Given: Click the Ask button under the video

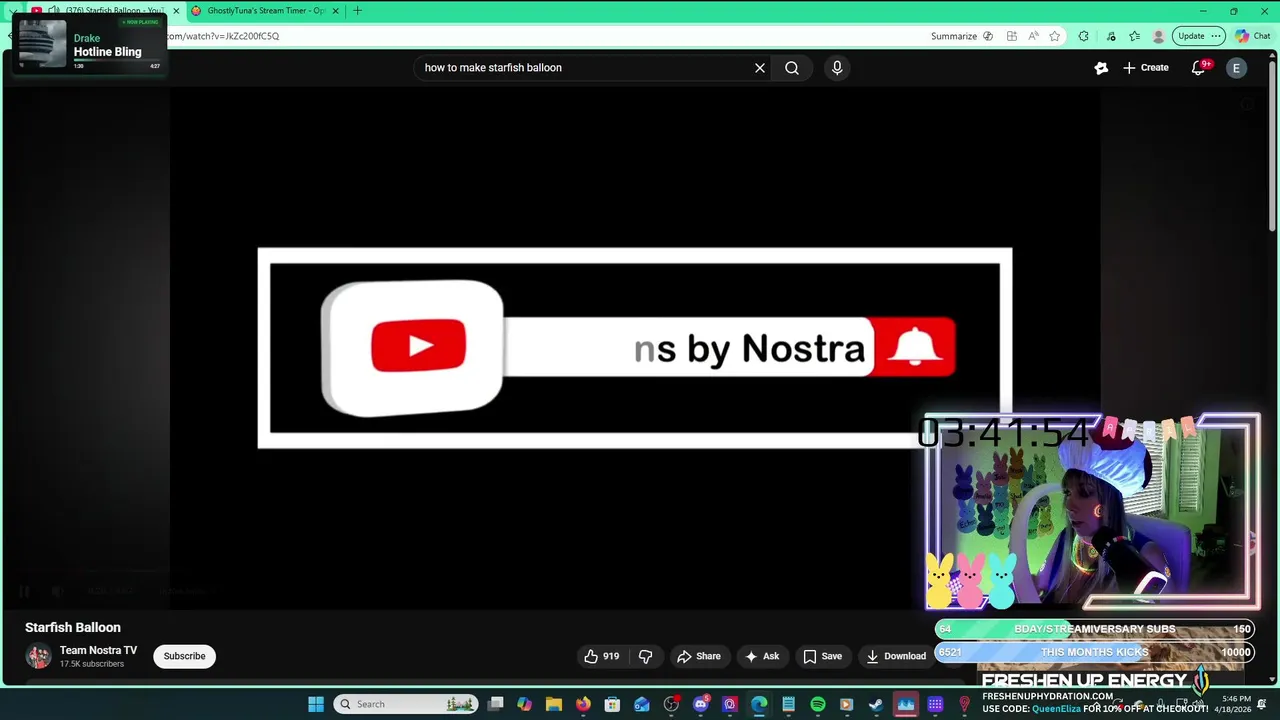Looking at the screenshot, I should pos(761,656).
